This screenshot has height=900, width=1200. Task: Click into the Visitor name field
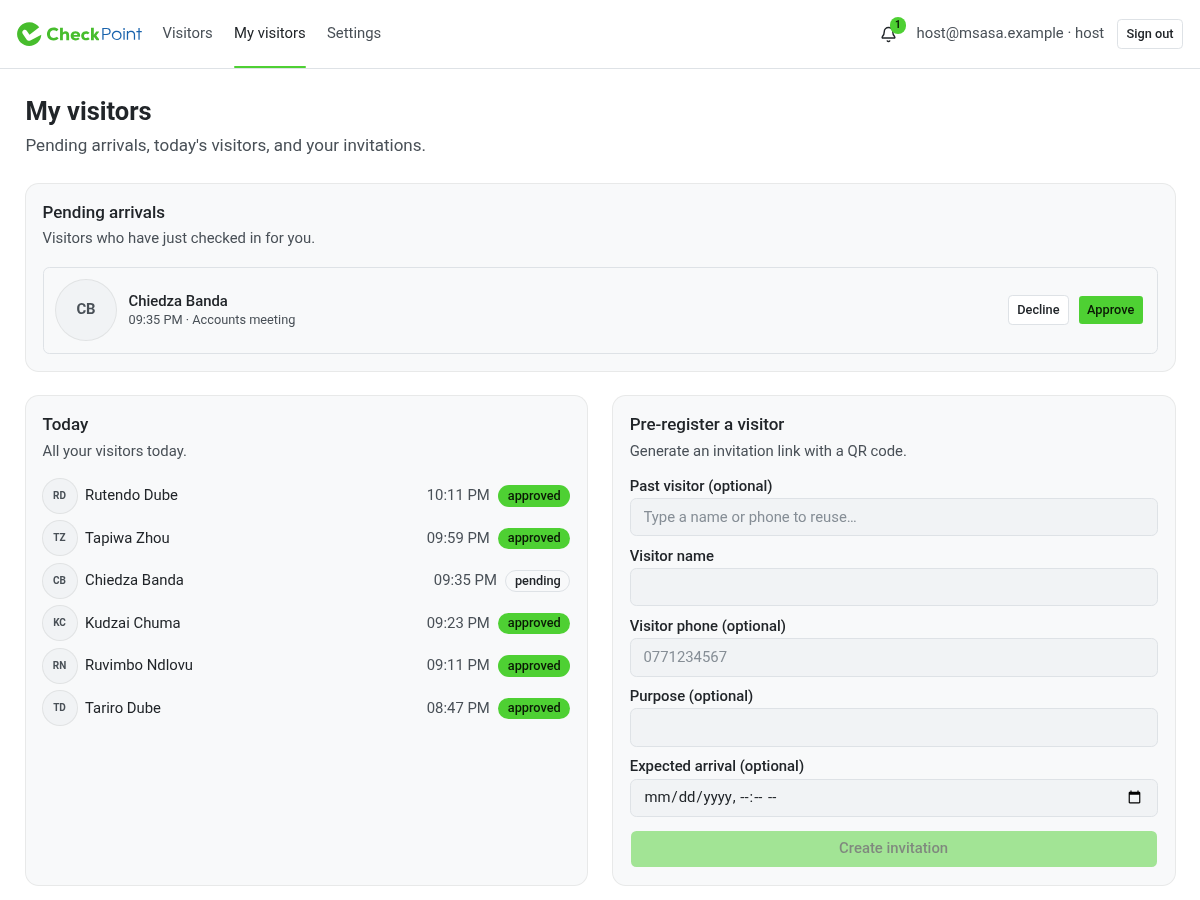coord(894,587)
